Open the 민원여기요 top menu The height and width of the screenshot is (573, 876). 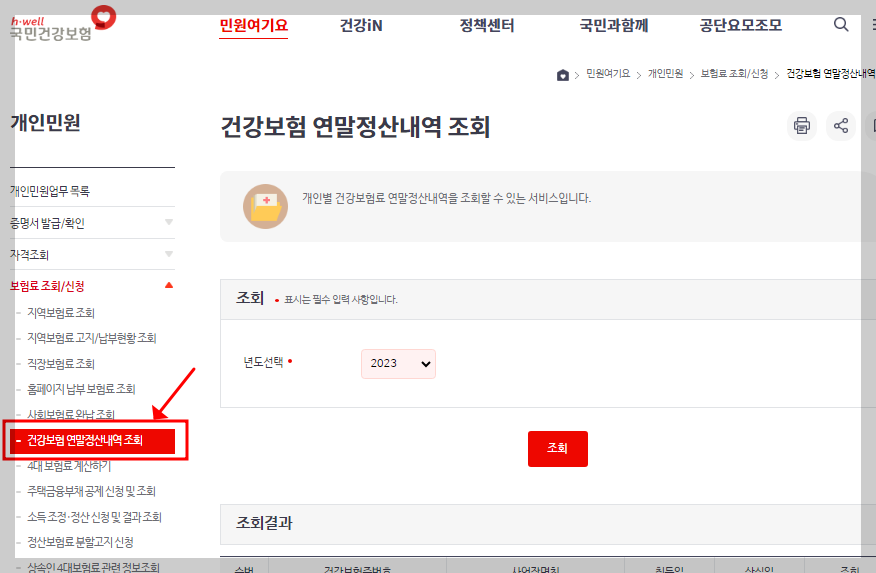point(254,26)
